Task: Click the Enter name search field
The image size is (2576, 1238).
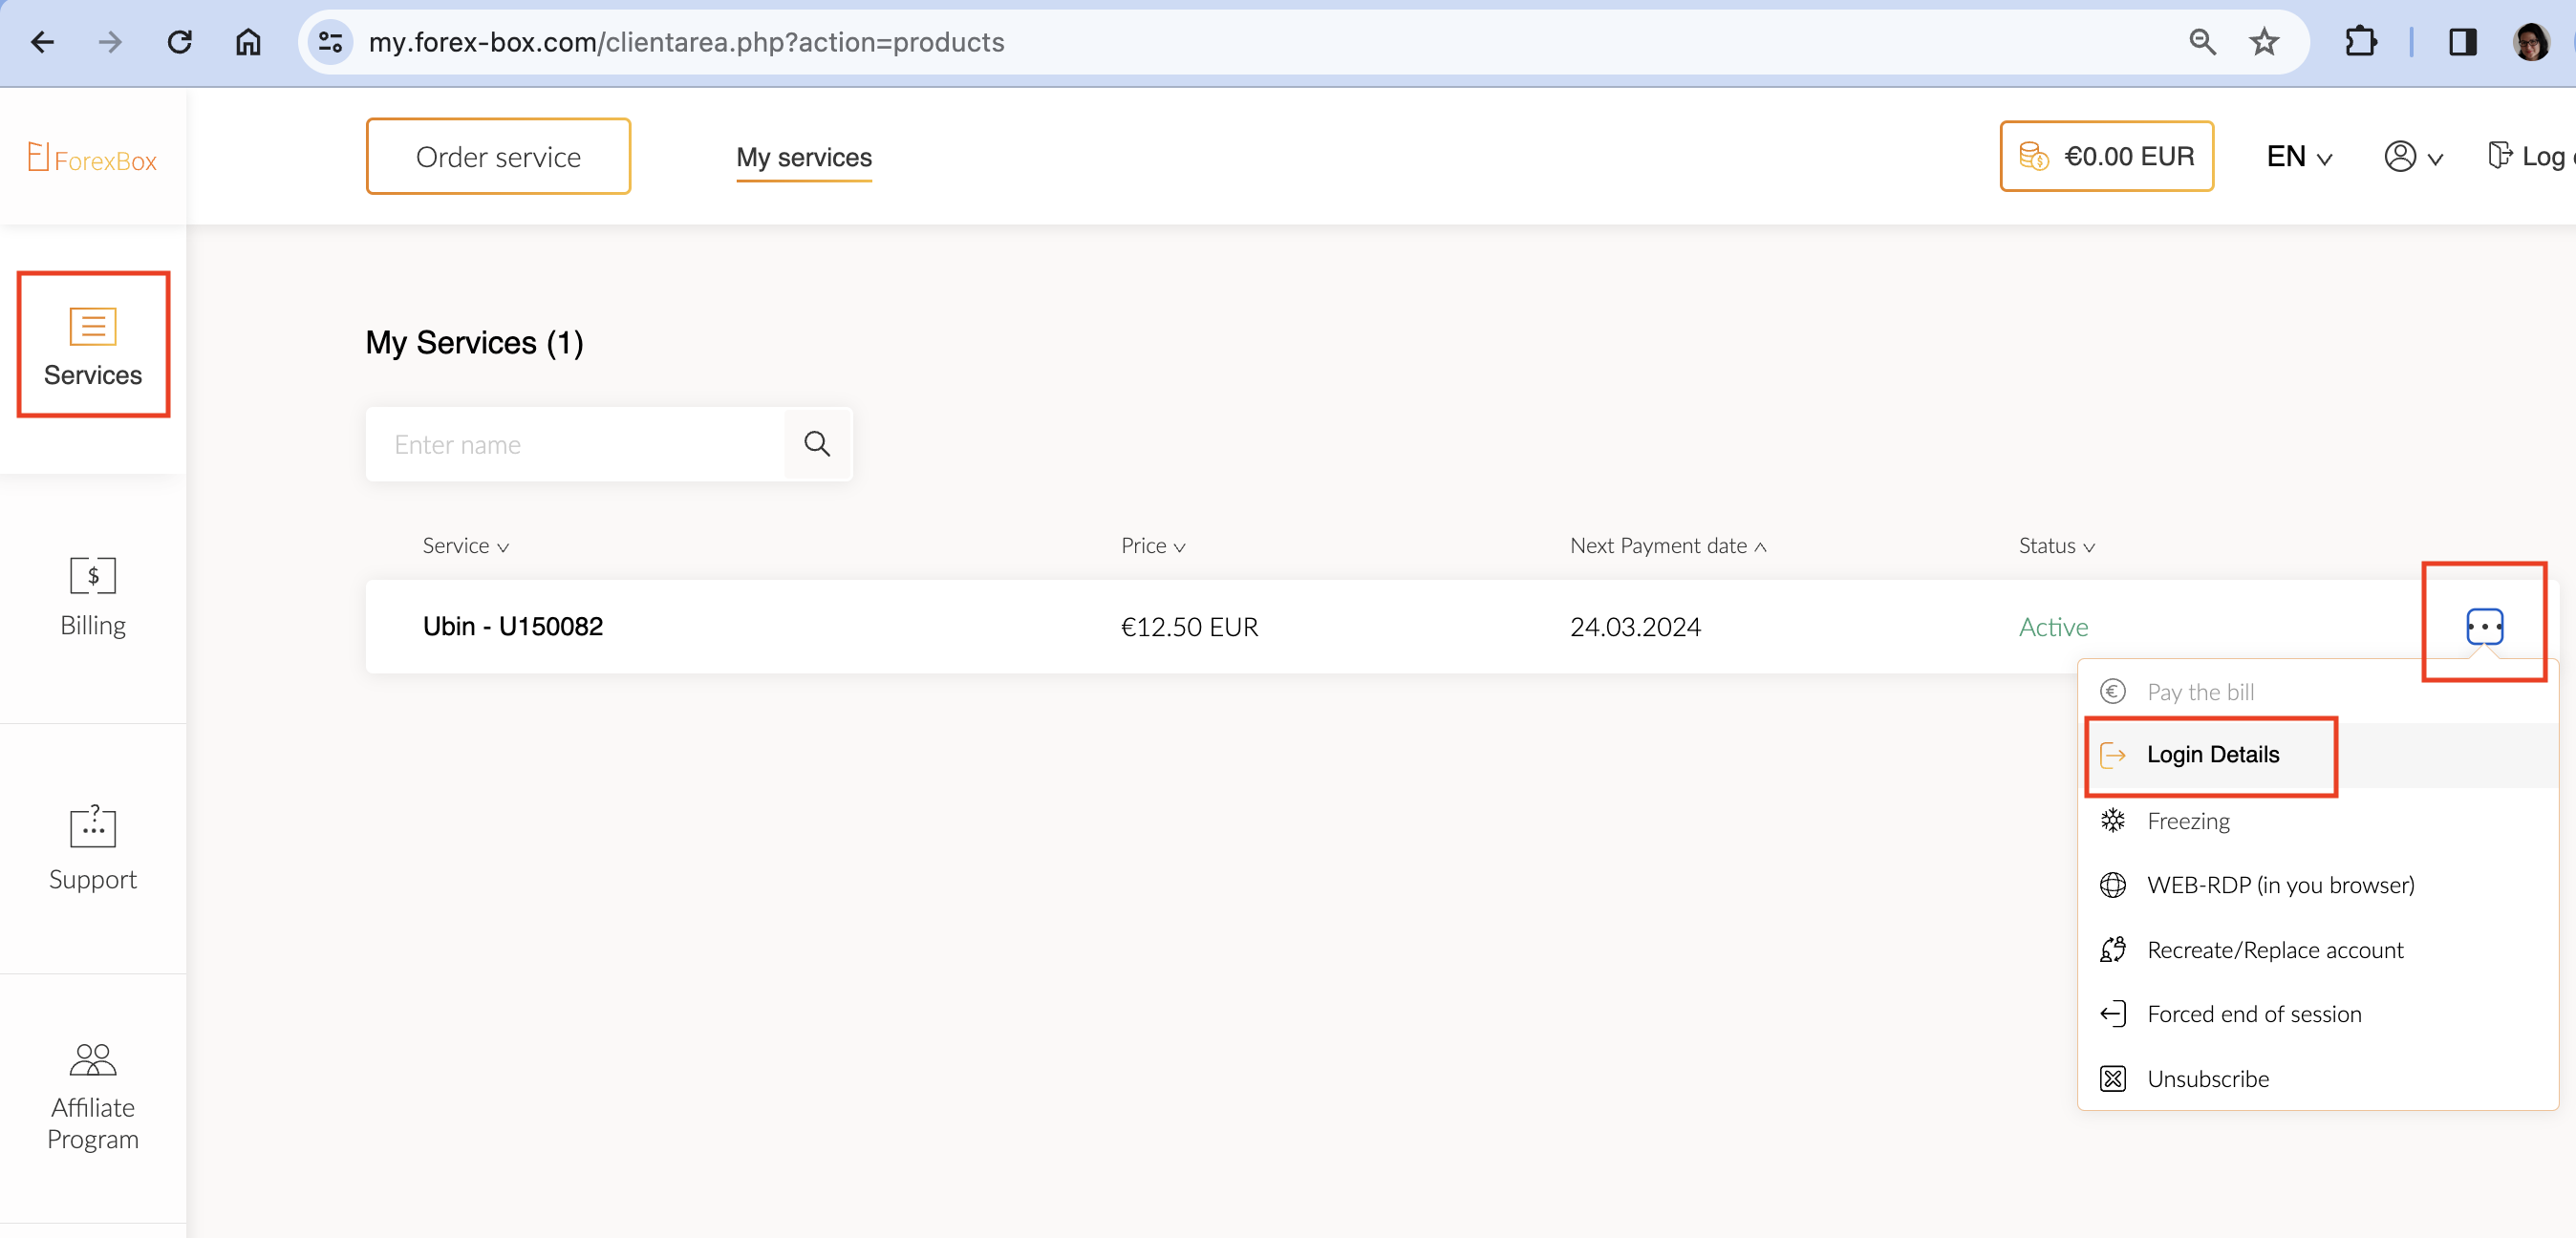Action: coord(576,444)
